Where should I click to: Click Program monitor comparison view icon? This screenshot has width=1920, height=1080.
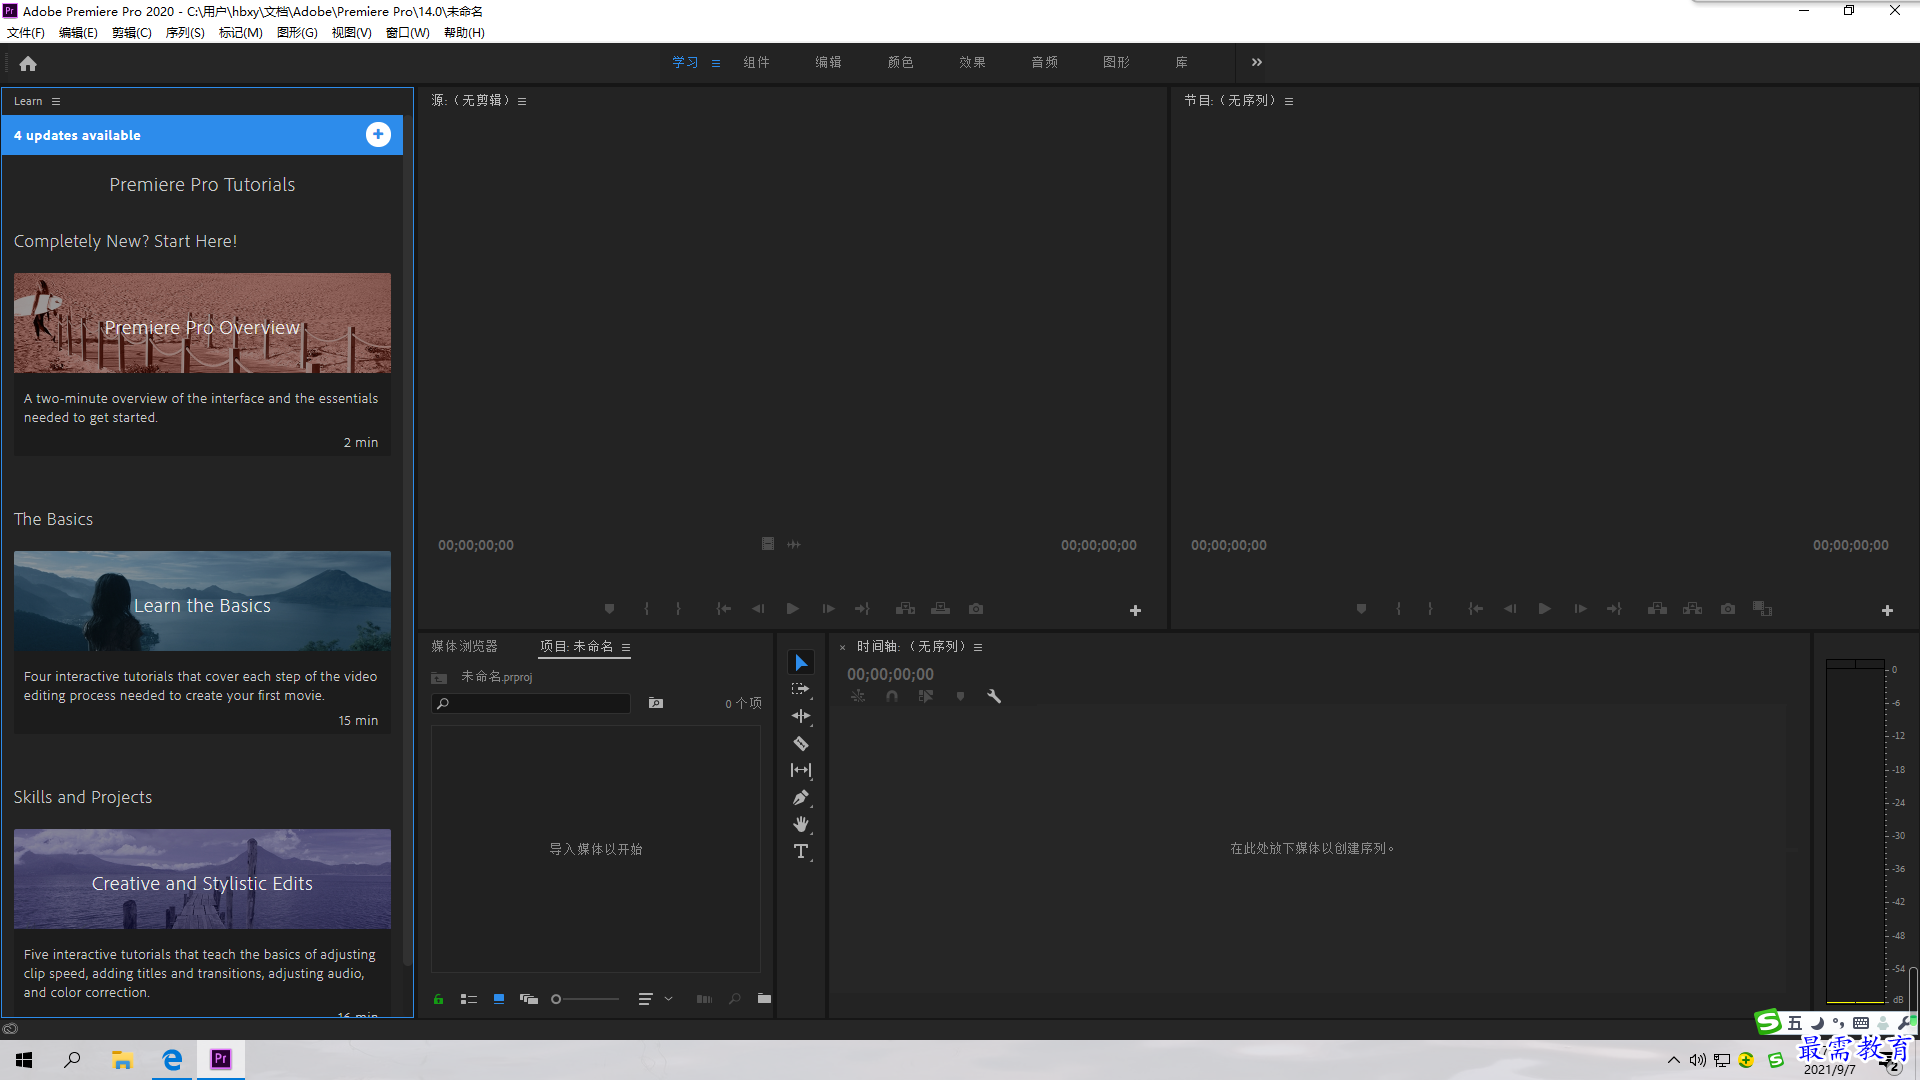1763,608
